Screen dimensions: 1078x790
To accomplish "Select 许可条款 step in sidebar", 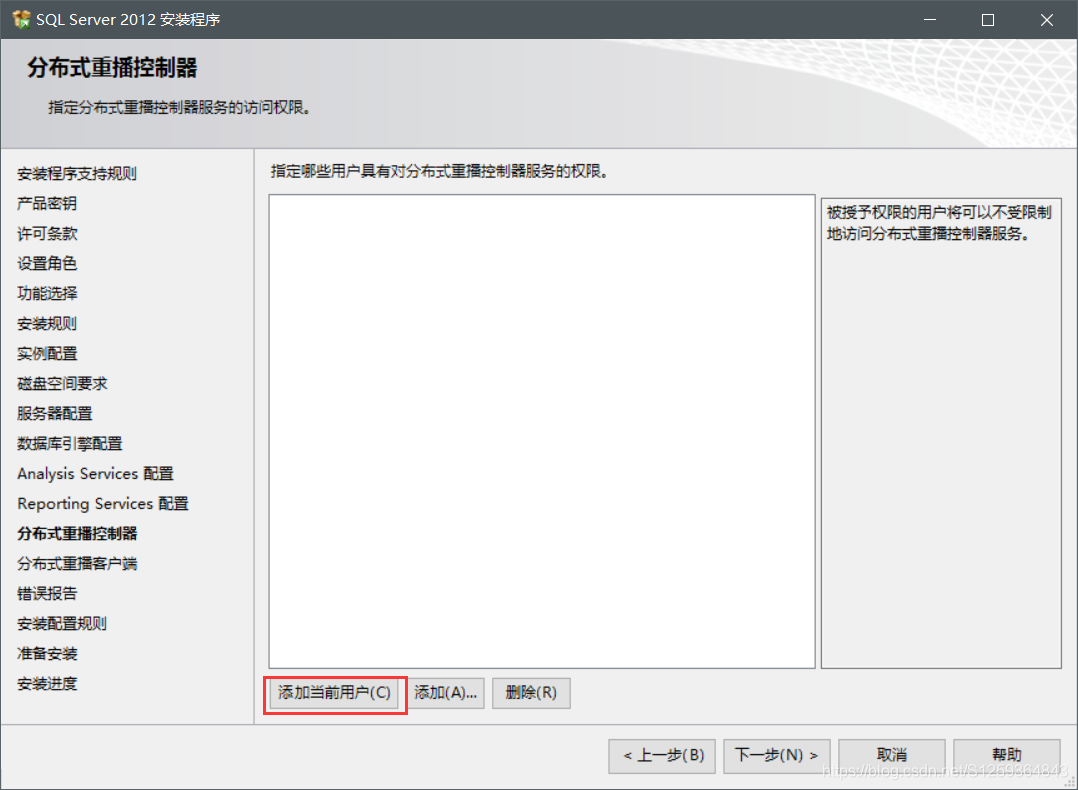I will click(47, 234).
